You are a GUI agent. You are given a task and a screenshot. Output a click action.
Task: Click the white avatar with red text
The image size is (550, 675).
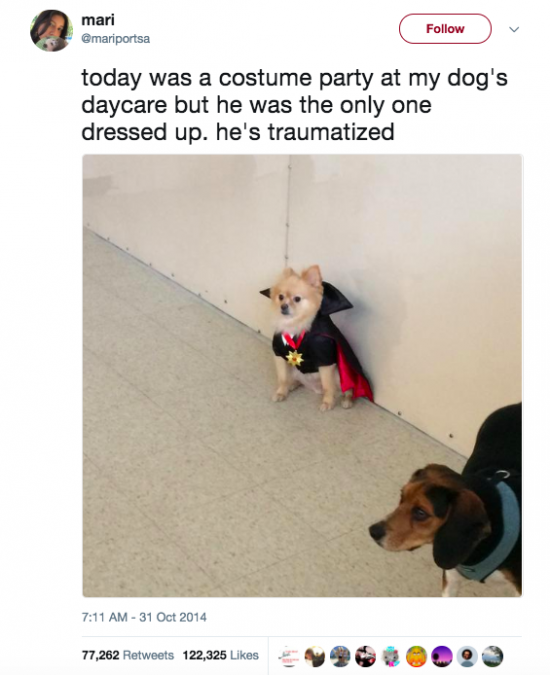tap(289, 656)
